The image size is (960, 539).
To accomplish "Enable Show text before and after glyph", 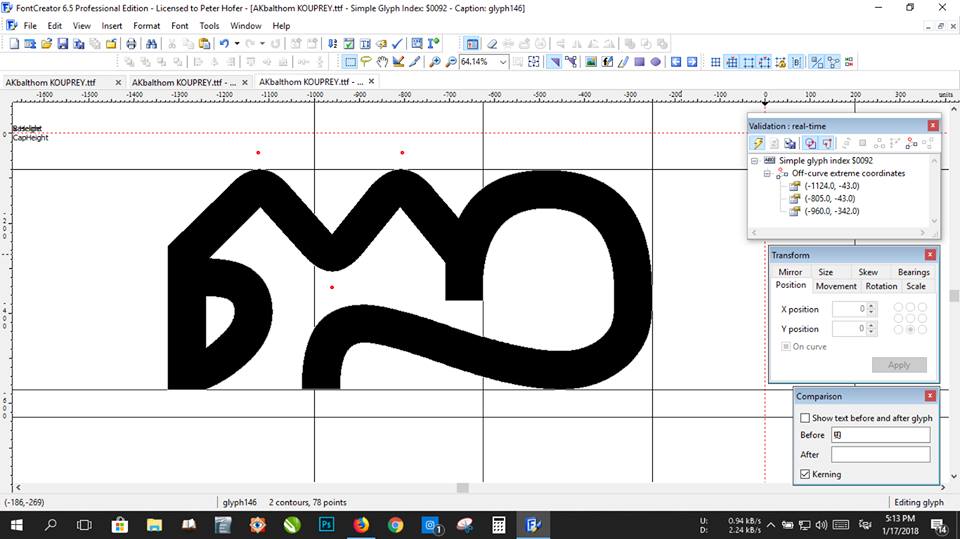I will click(806, 418).
